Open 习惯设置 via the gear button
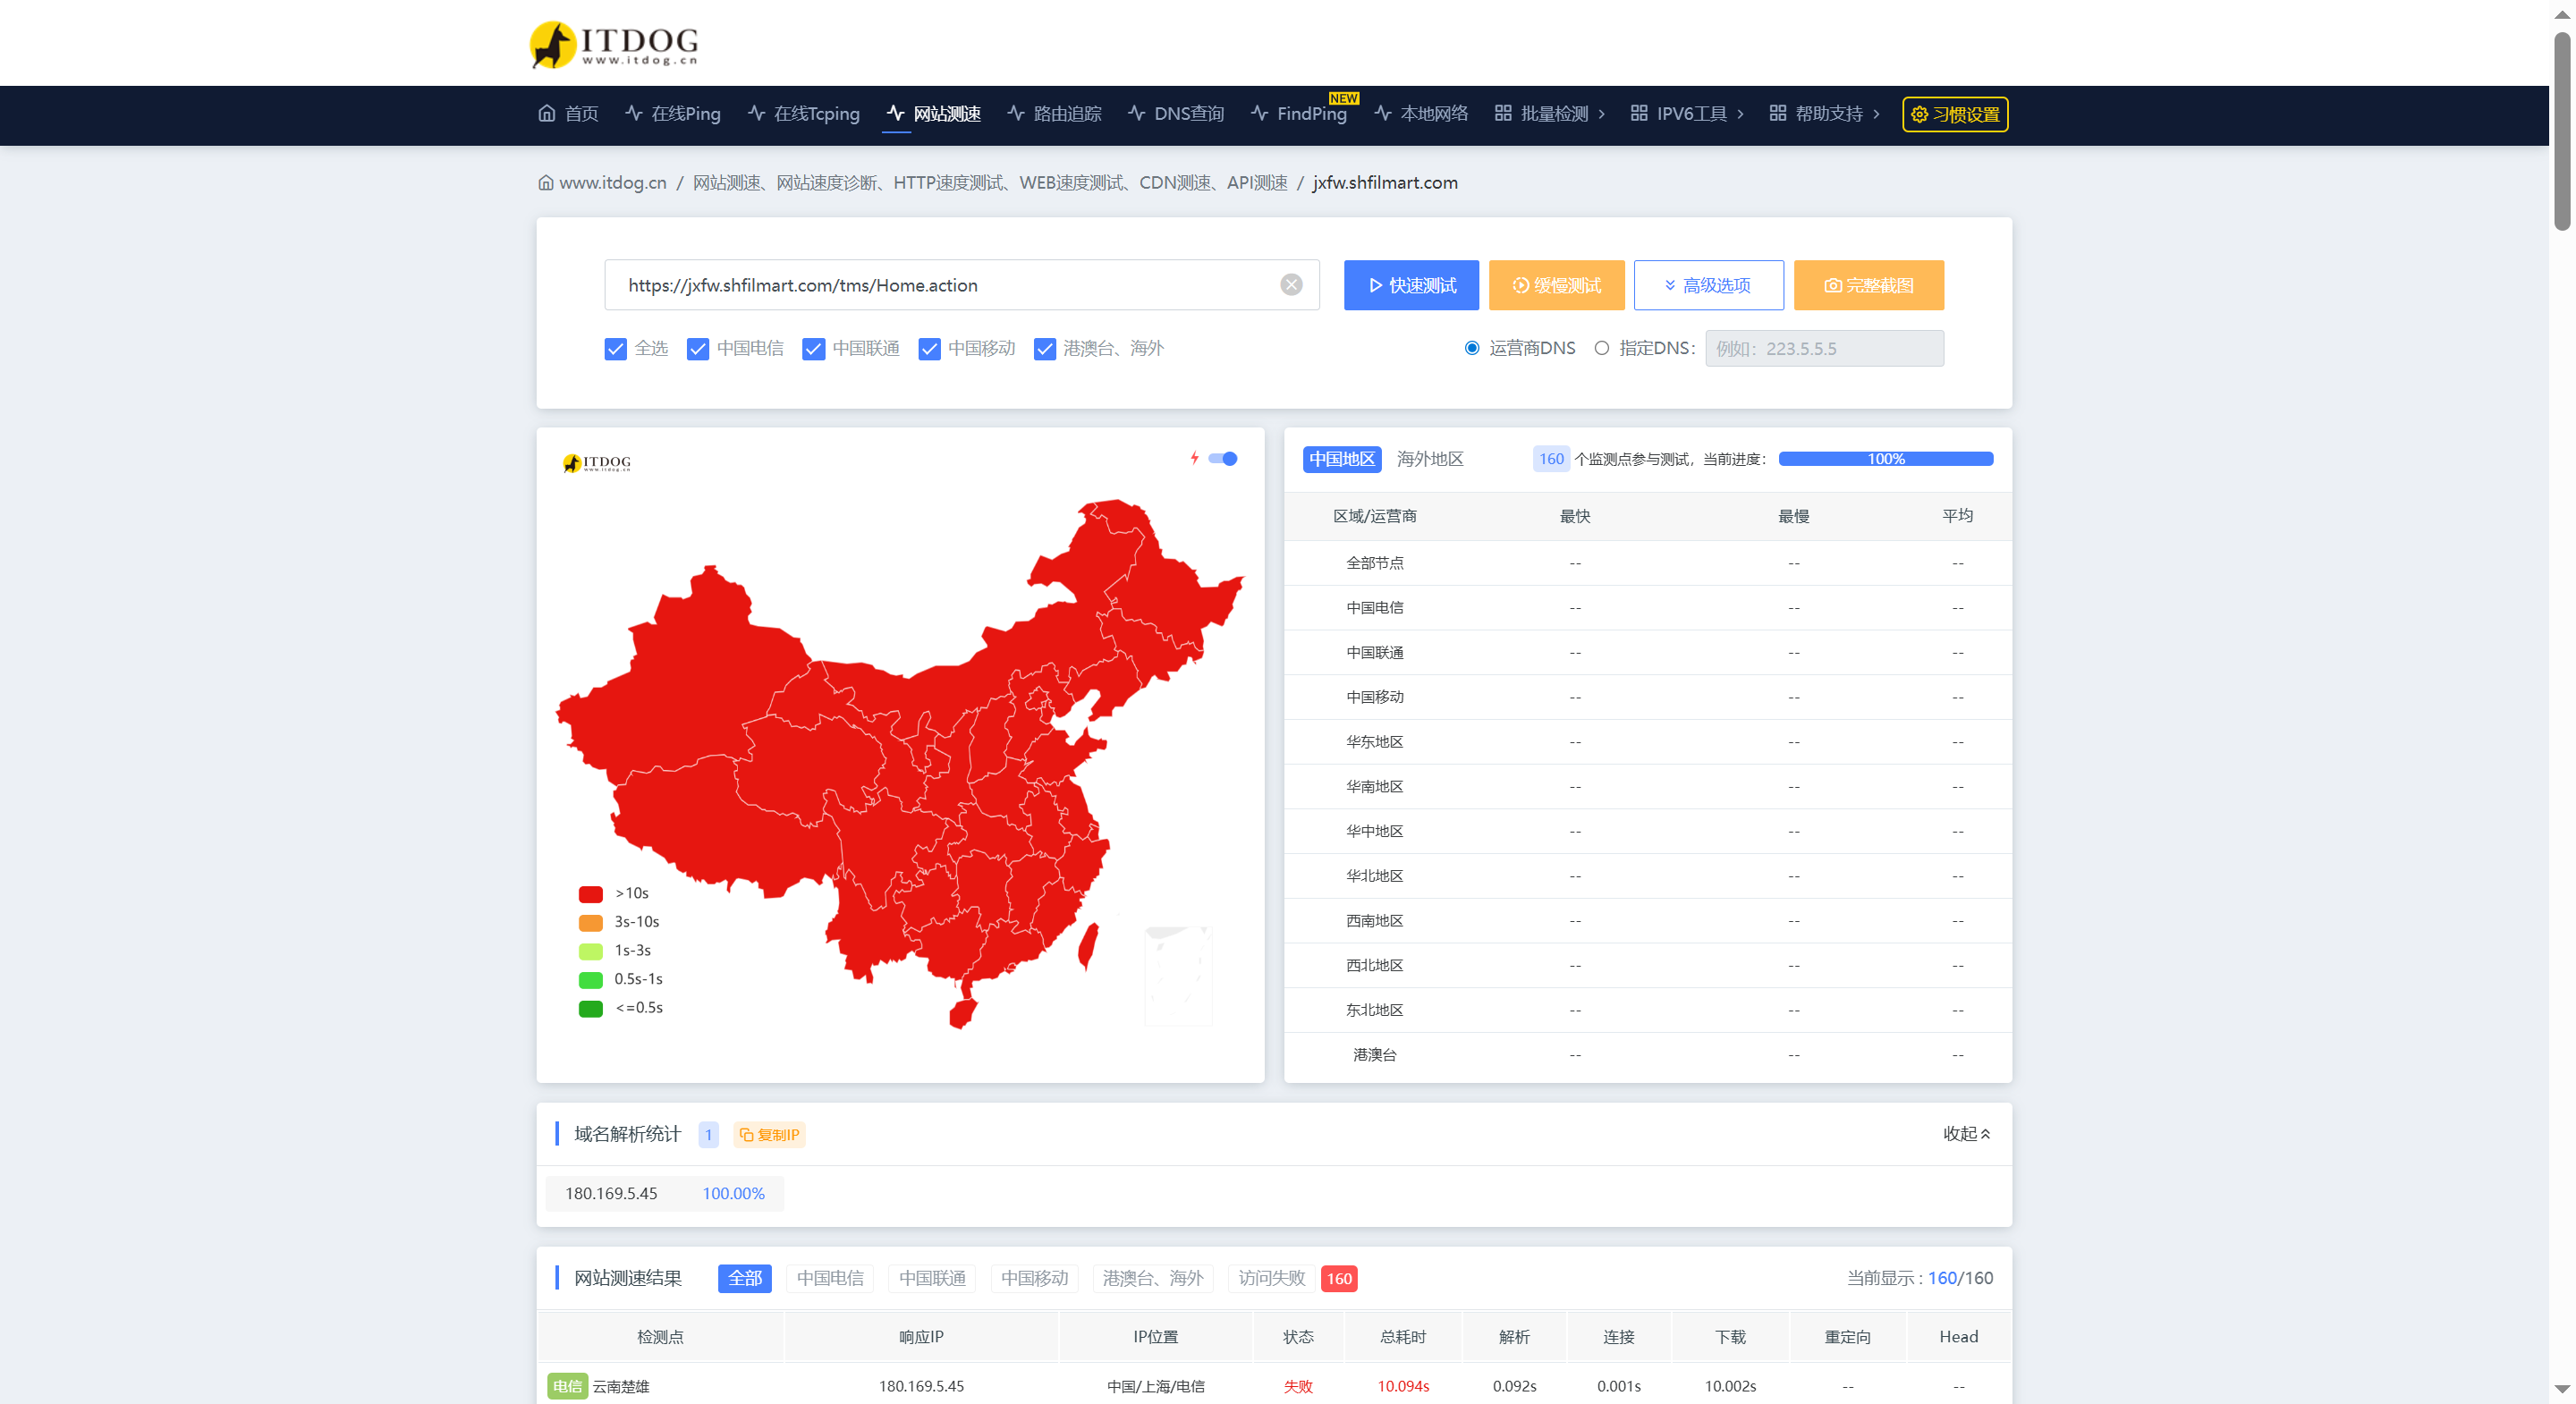2576x1404 pixels. [x=1954, y=114]
